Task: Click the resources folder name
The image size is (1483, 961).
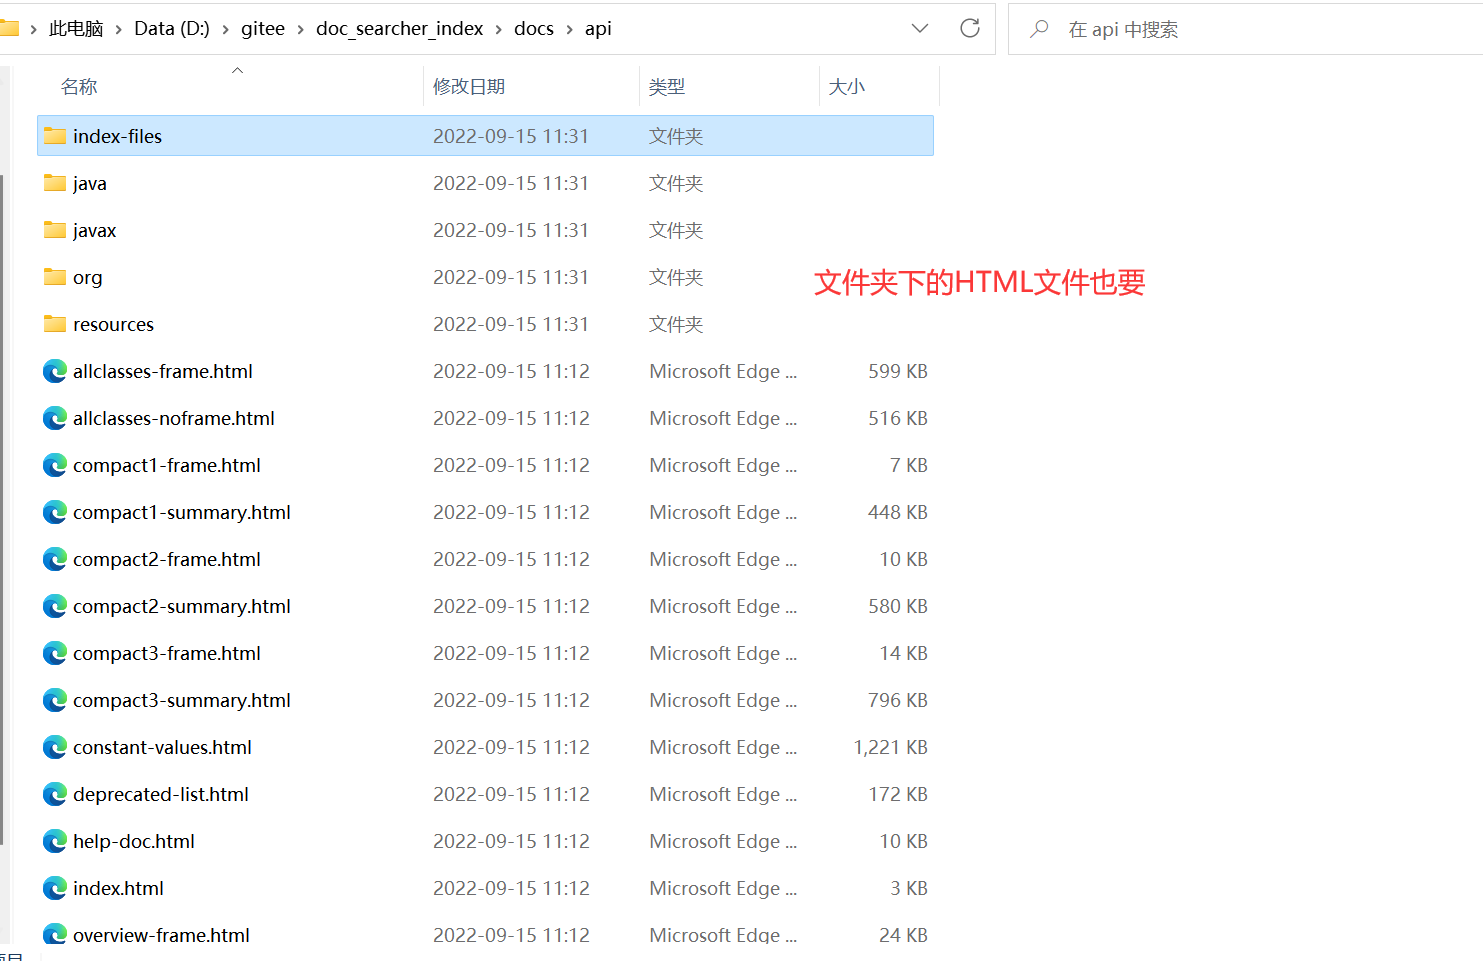Action: [x=113, y=324]
